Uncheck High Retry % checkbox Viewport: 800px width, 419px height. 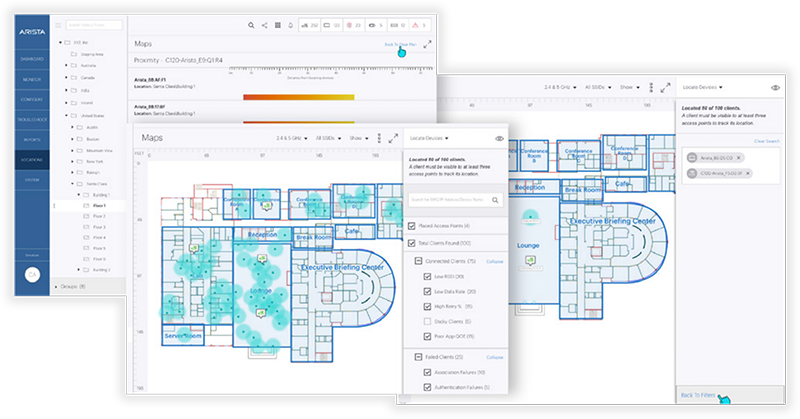click(428, 307)
